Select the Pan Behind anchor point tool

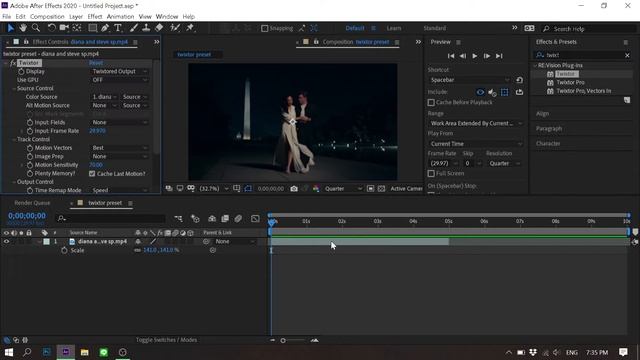click(x=77, y=28)
